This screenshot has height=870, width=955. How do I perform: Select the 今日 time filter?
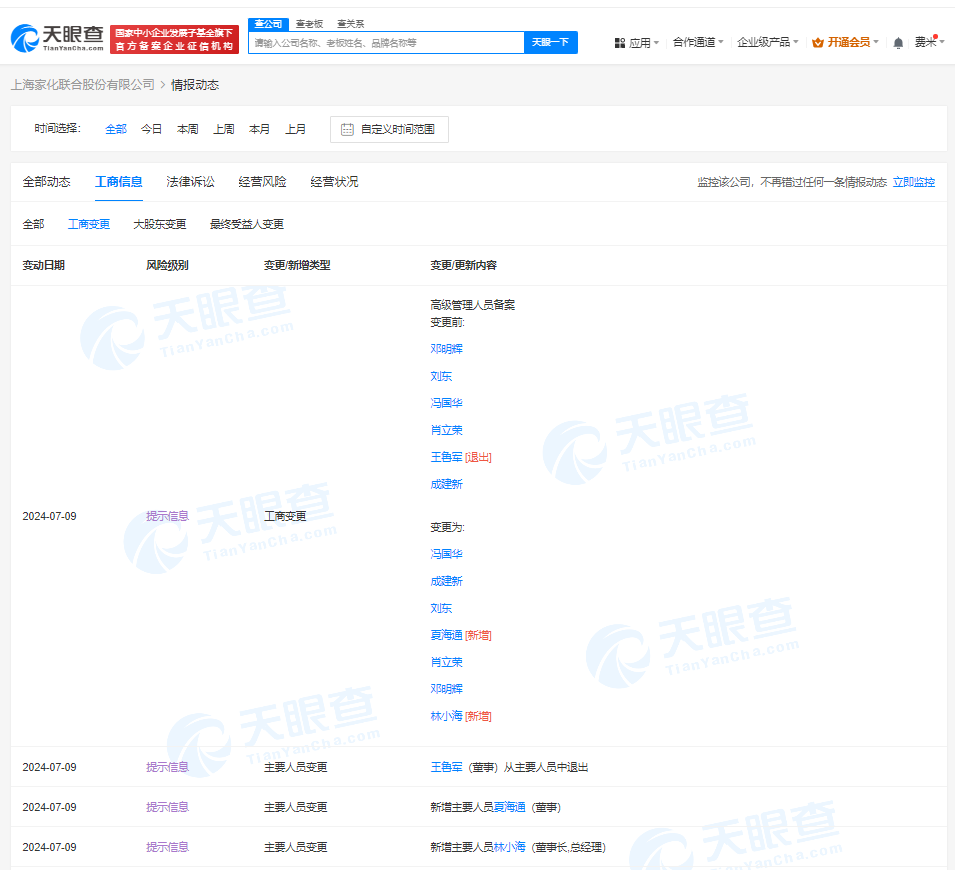pyautogui.click(x=151, y=129)
